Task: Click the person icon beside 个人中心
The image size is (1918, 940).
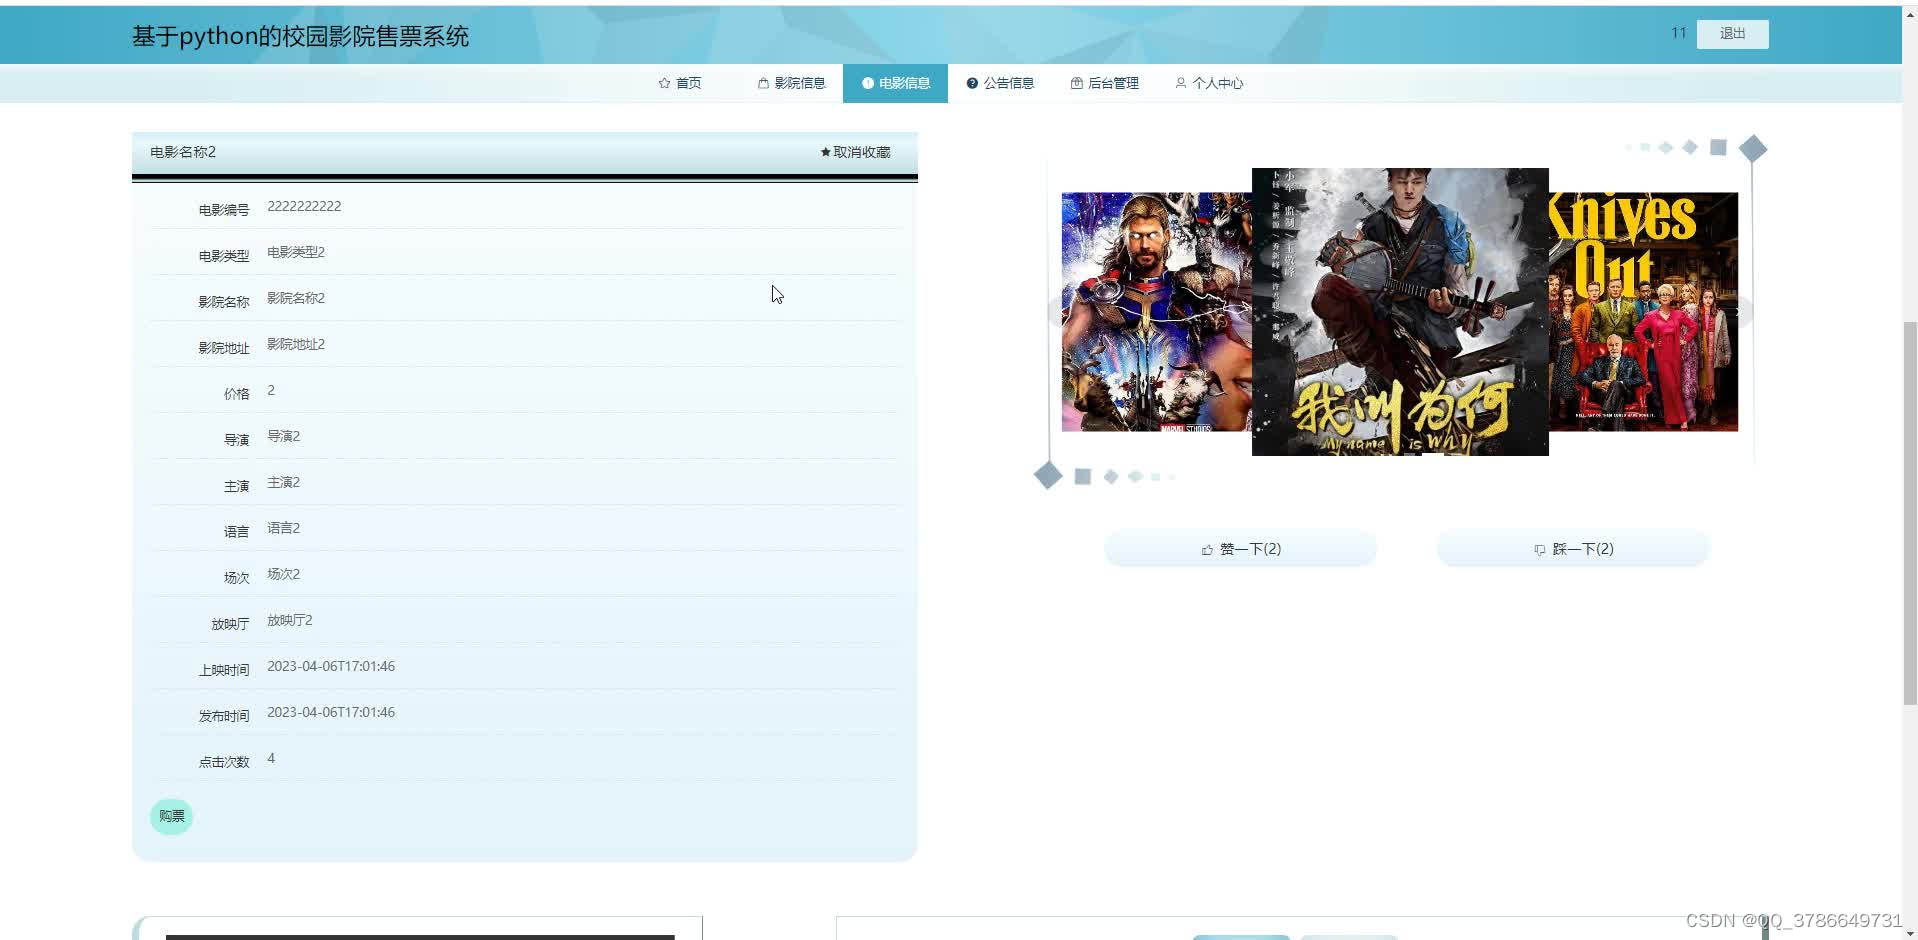Action: 1181,83
